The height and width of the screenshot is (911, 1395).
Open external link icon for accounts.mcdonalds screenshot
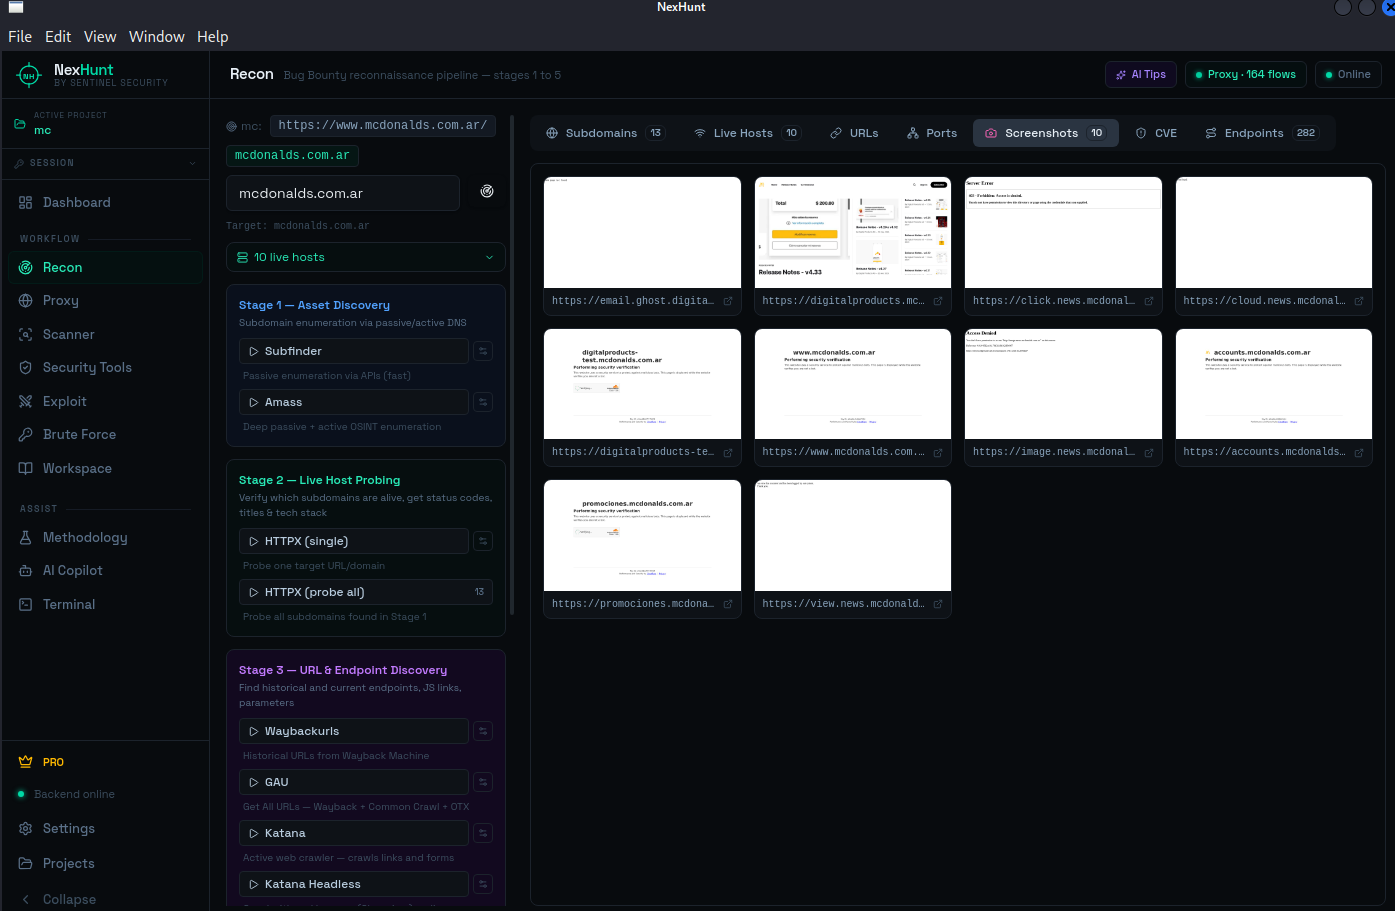click(x=1359, y=453)
